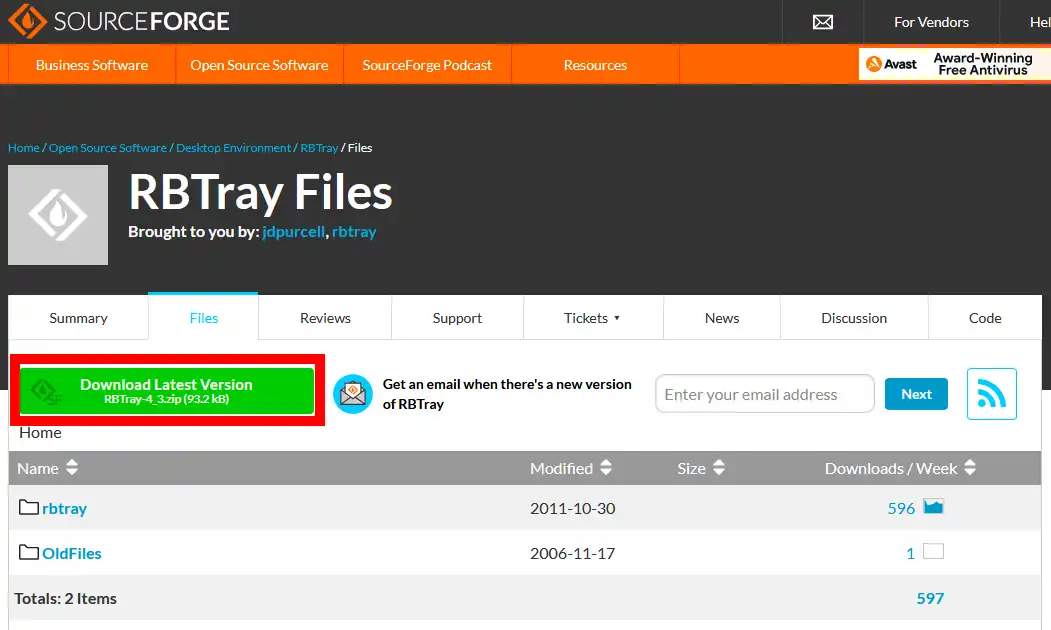Viewport: 1051px width, 630px height.
Task: Click the Next button
Action: click(x=916, y=394)
